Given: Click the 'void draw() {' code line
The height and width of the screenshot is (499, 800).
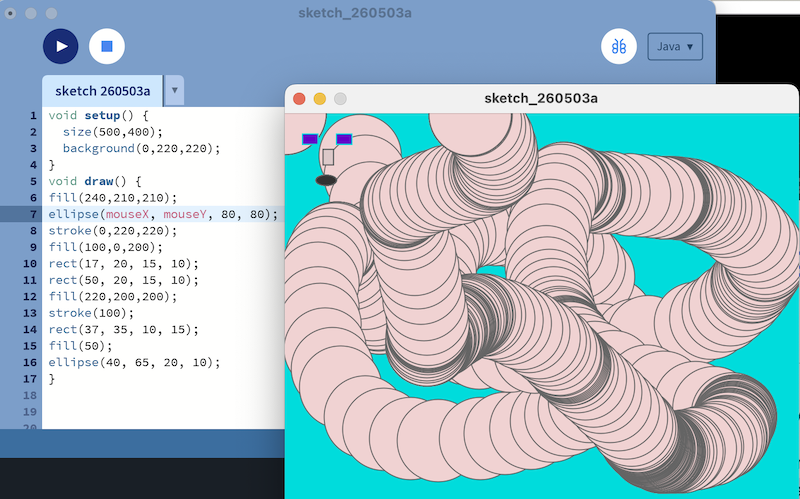Looking at the screenshot, I should [95, 181].
